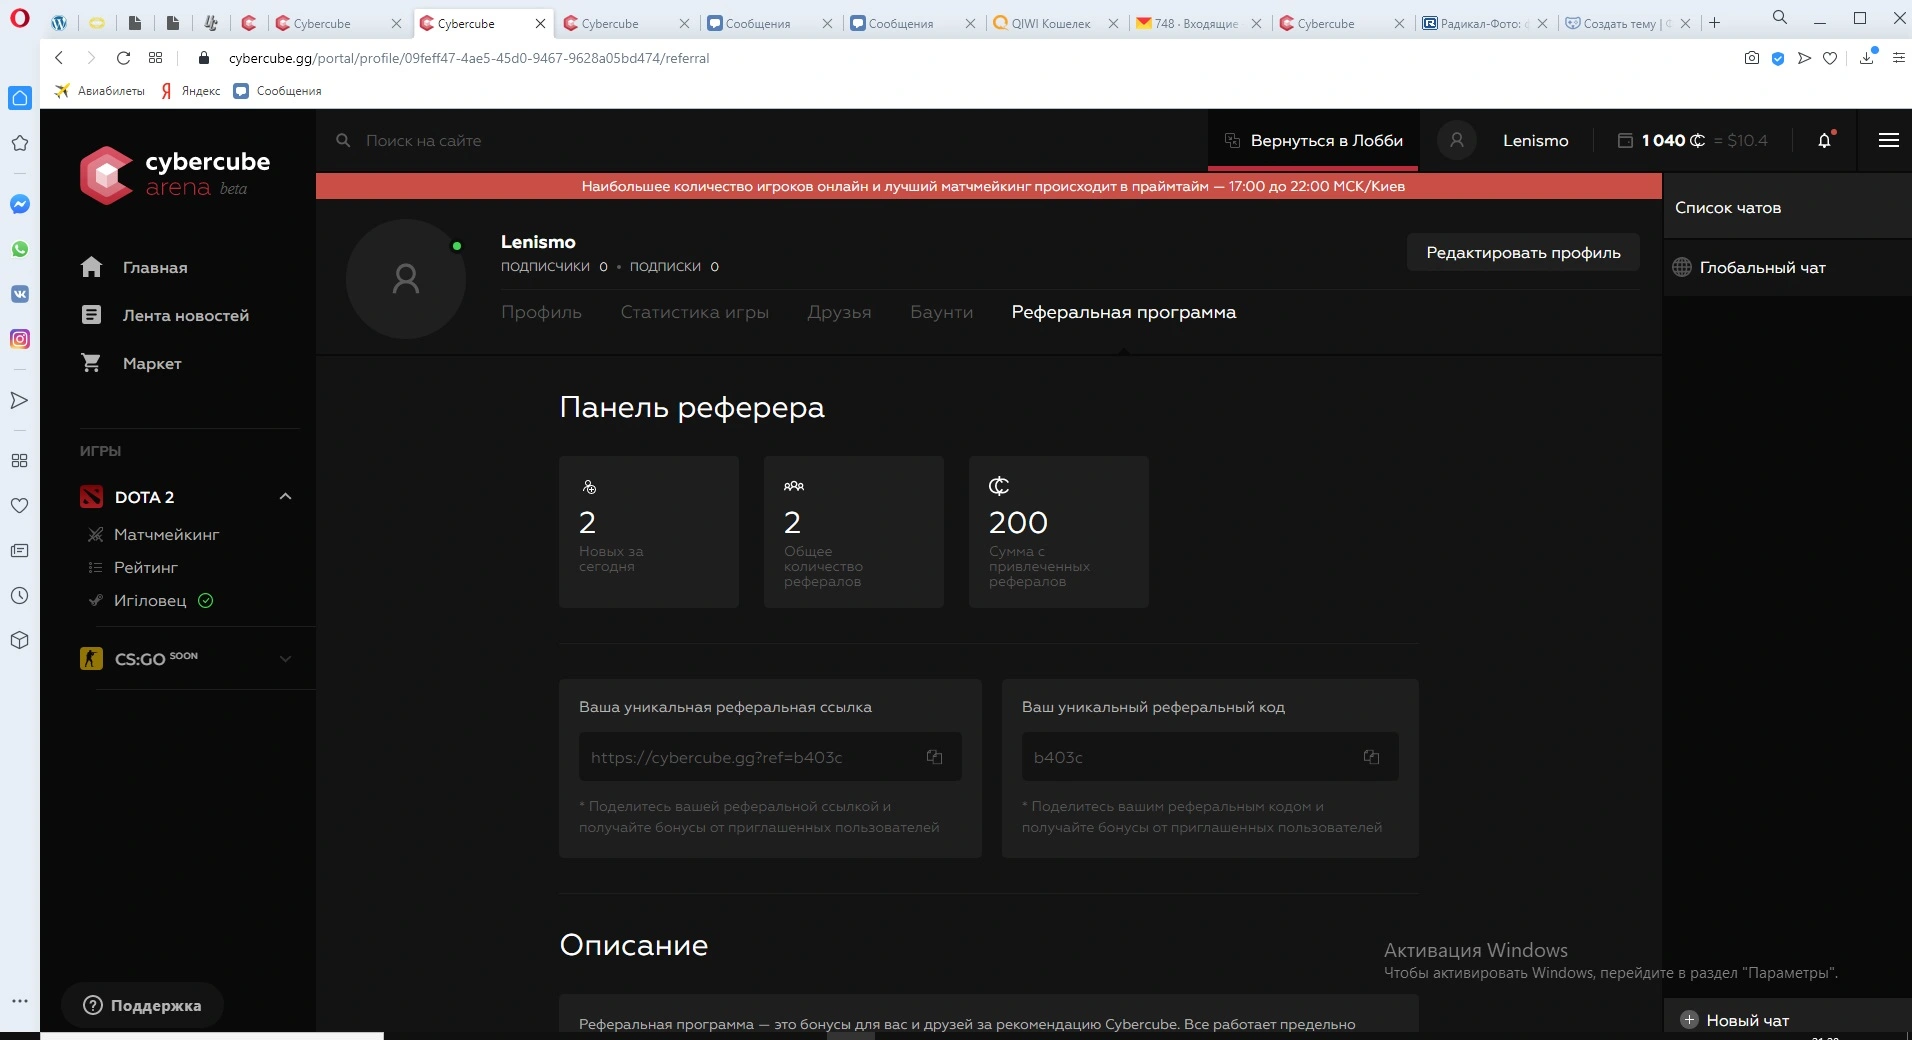The height and width of the screenshot is (1040, 1912).
Task: Expand the CS:GO section chevron
Action: pyautogui.click(x=285, y=659)
